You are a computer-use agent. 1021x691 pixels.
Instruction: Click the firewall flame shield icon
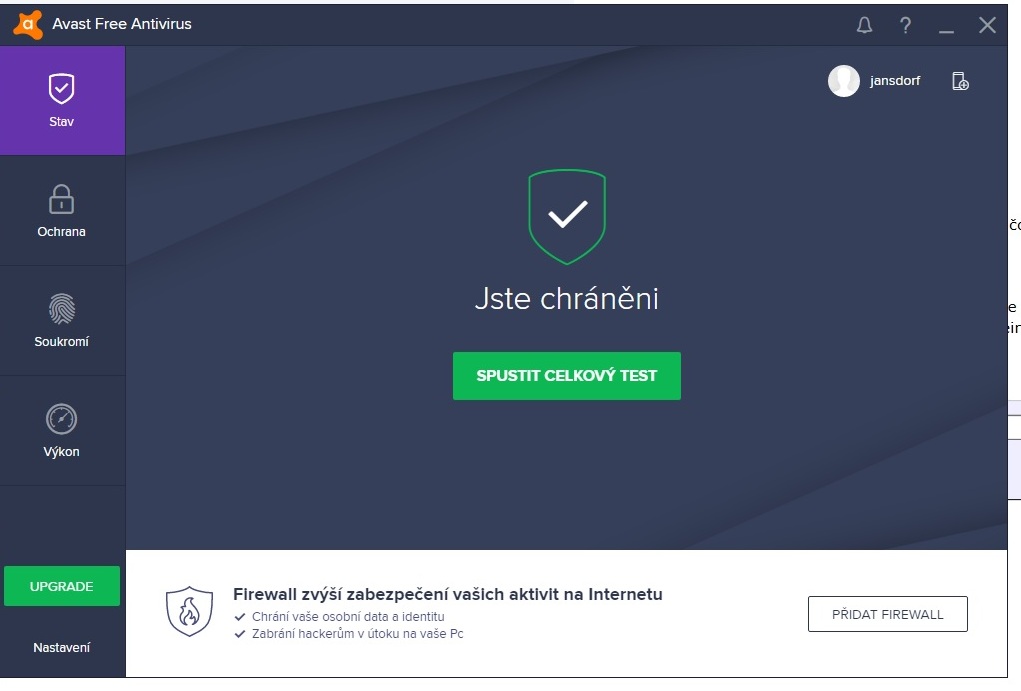click(x=189, y=611)
